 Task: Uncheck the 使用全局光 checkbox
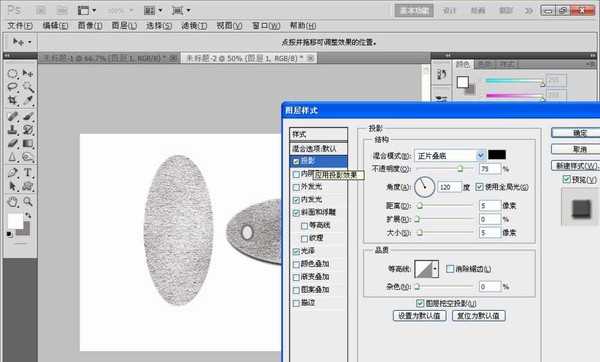(x=479, y=187)
